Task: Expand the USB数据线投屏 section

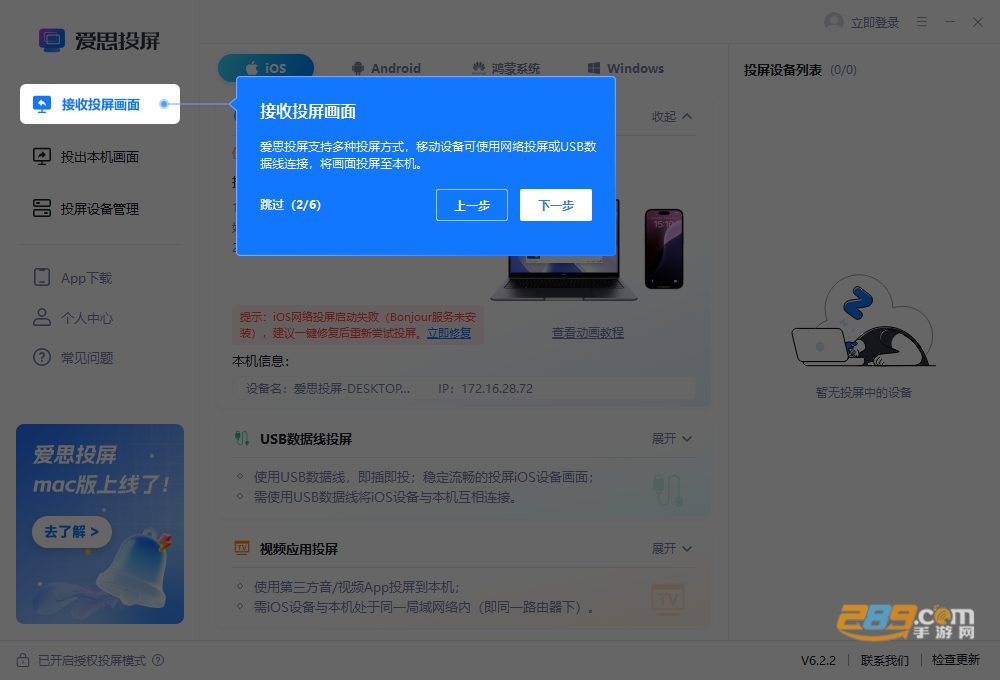Action: (x=672, y=439)
